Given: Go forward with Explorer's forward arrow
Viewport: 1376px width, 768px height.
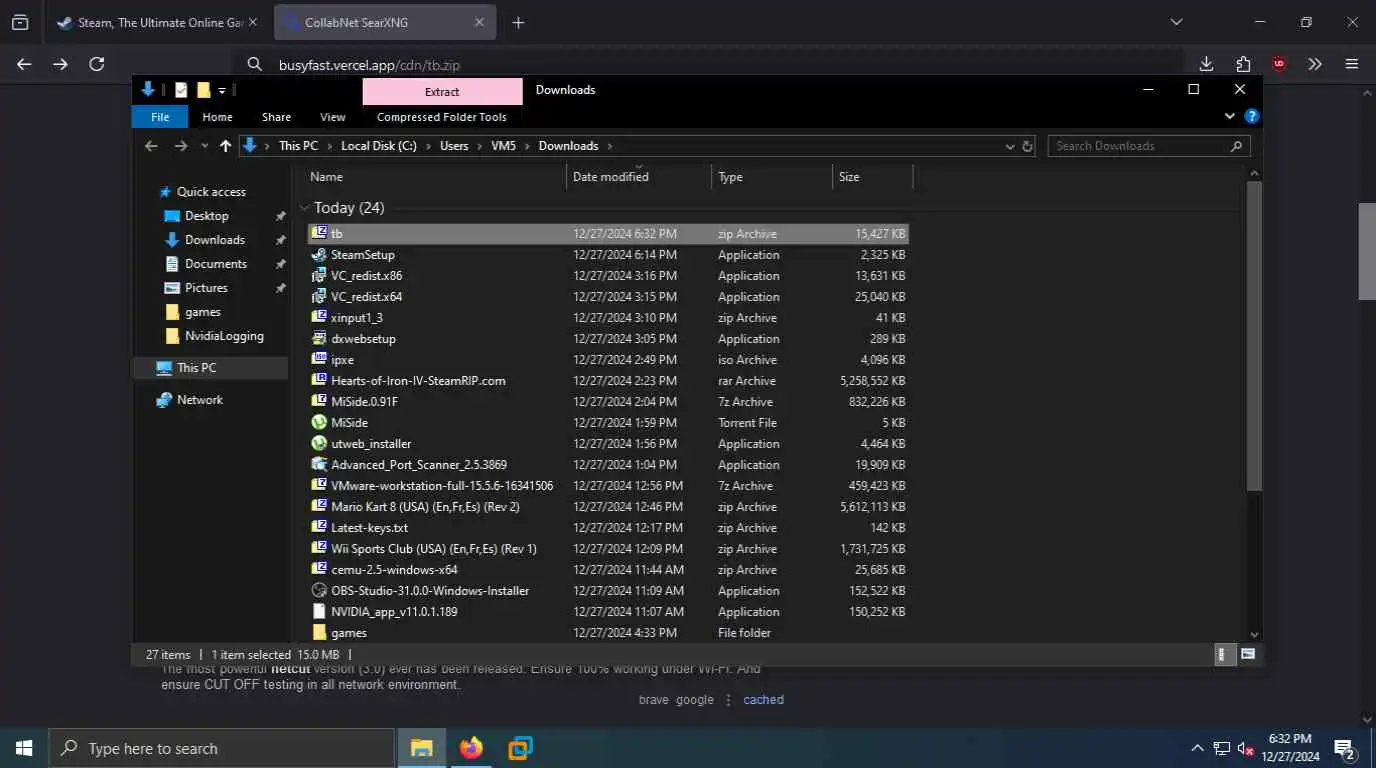Looking at the screenshot, I should pos(181,146).
